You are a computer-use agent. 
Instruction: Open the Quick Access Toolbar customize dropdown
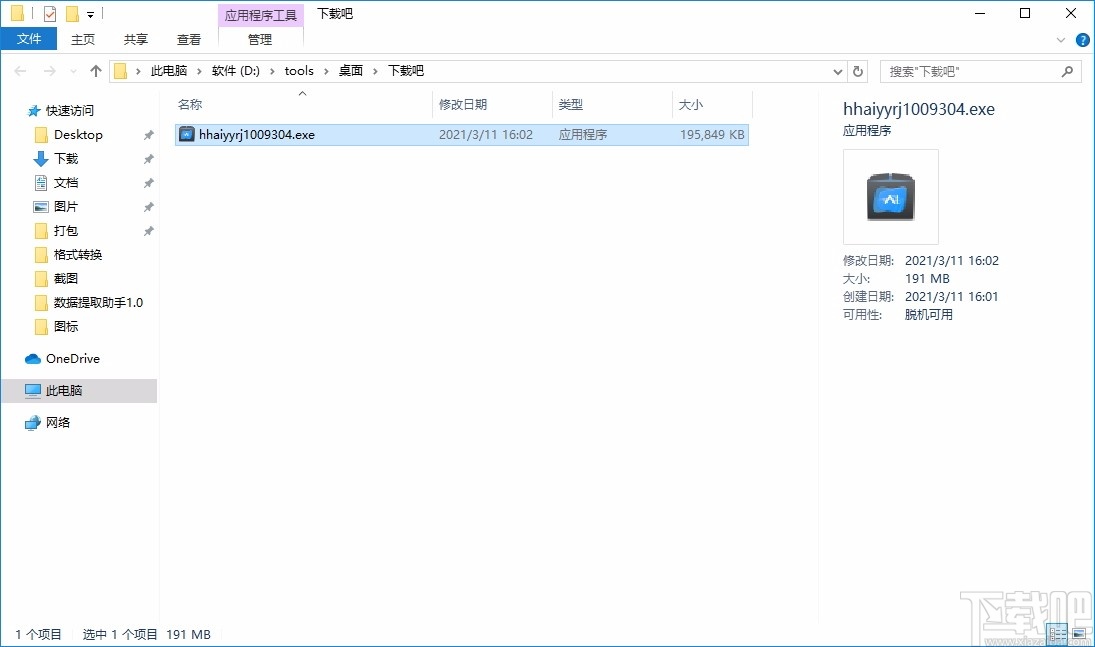coord(90,13)
